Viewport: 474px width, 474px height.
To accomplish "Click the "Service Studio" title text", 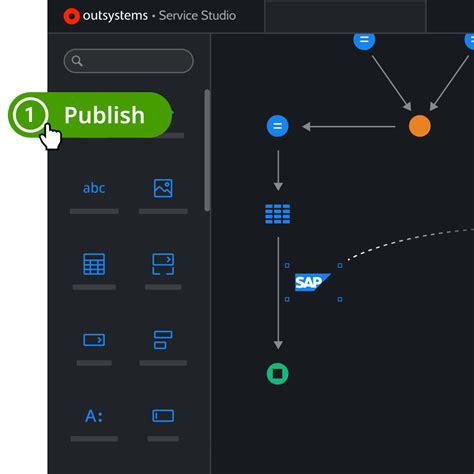I will click(x=197, y=15).
